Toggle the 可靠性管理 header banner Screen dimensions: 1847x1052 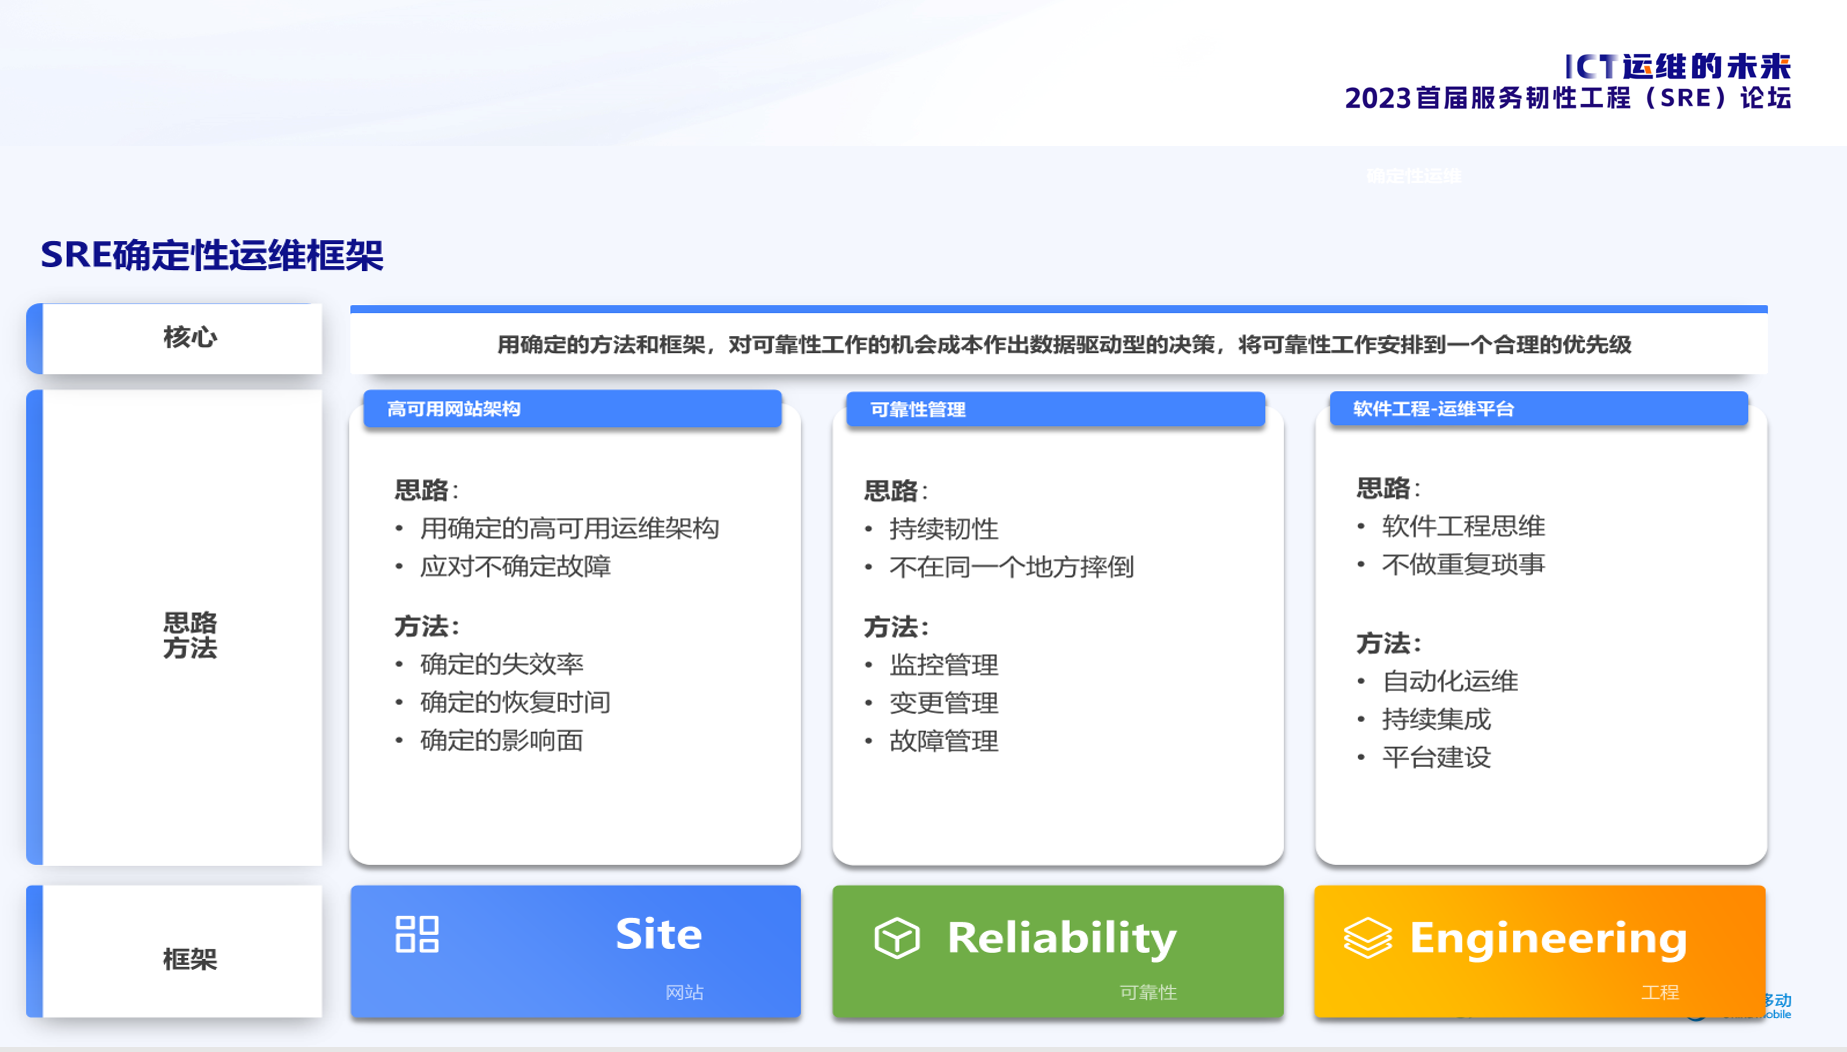click(x=1055, y=409)
